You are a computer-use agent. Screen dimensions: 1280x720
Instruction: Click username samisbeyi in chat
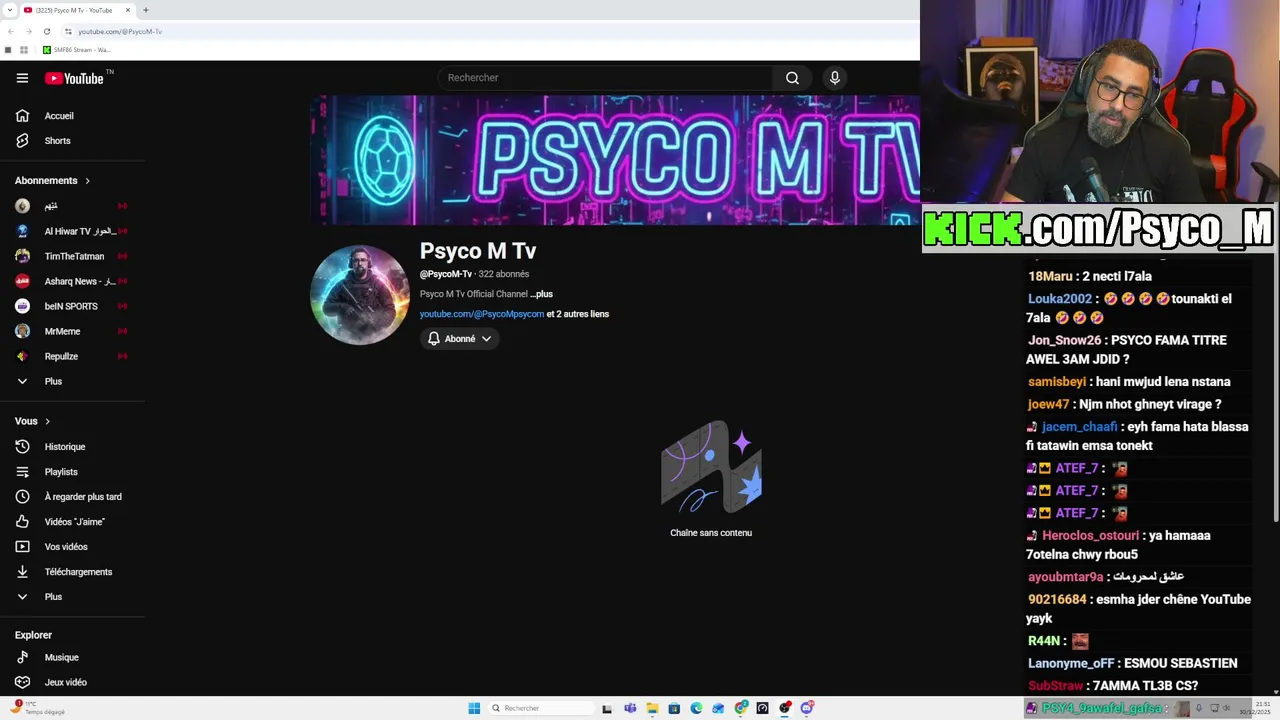point(1057,382)
